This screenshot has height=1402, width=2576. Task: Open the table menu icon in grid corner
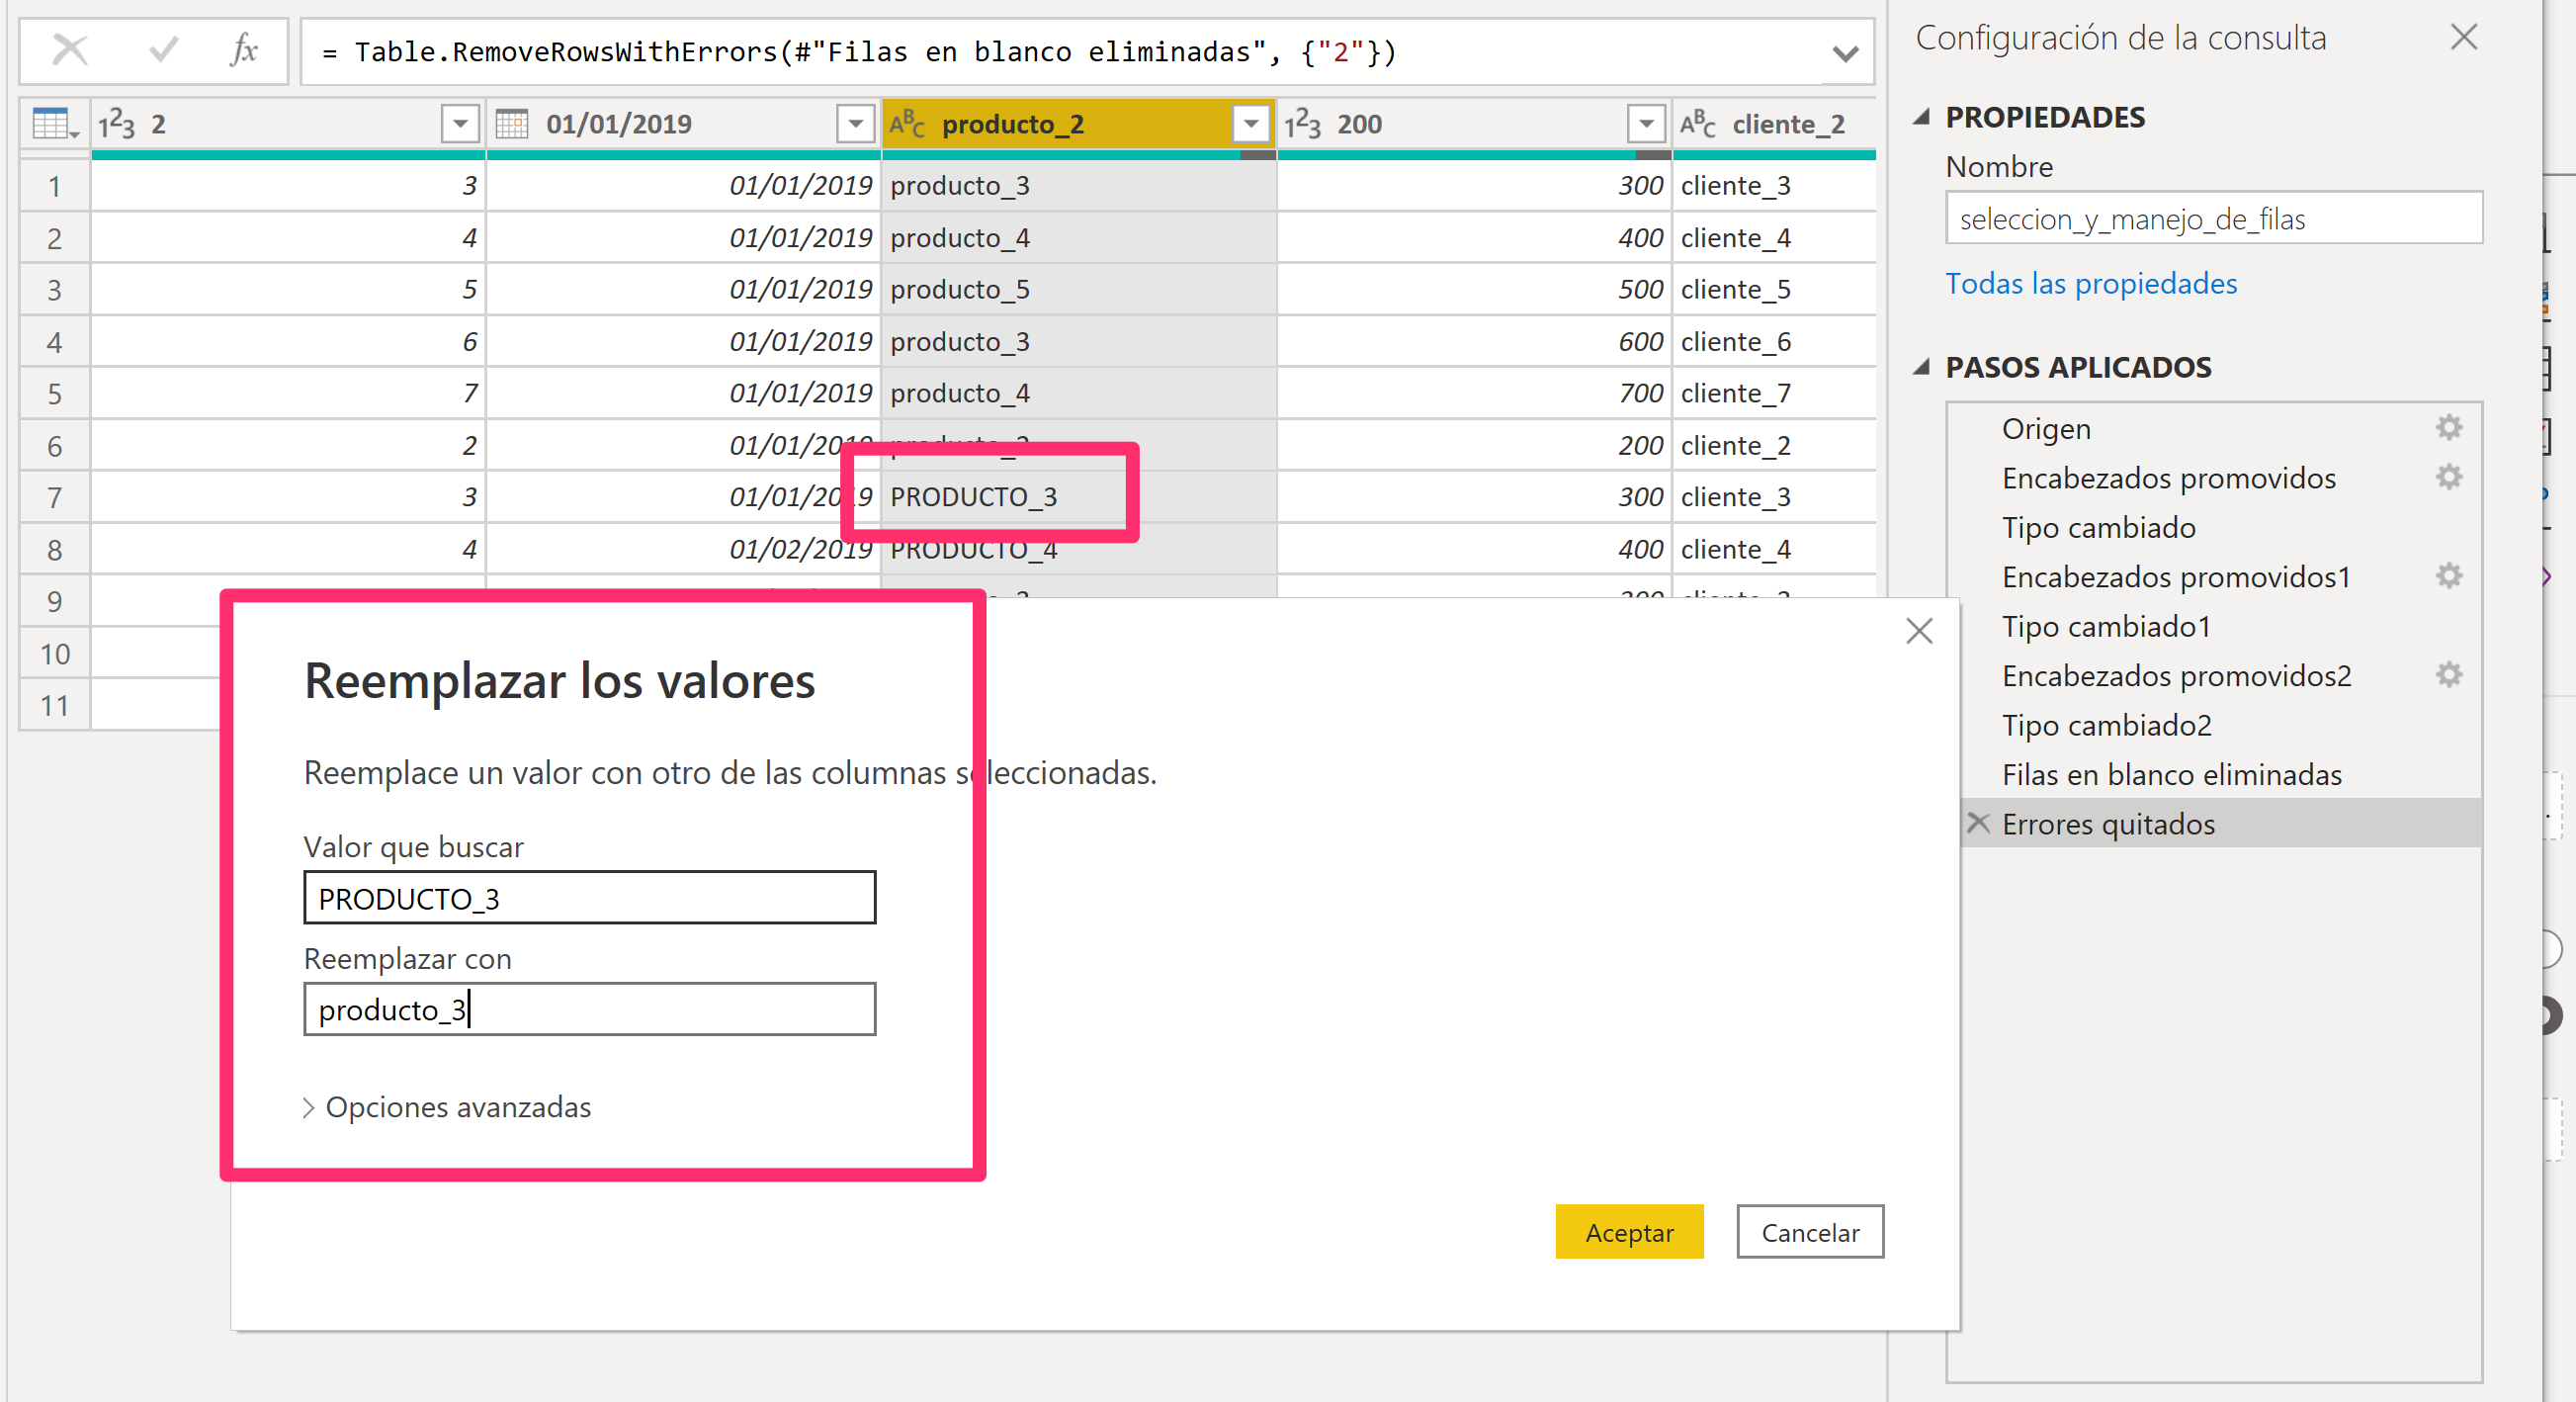coord(54,124)
